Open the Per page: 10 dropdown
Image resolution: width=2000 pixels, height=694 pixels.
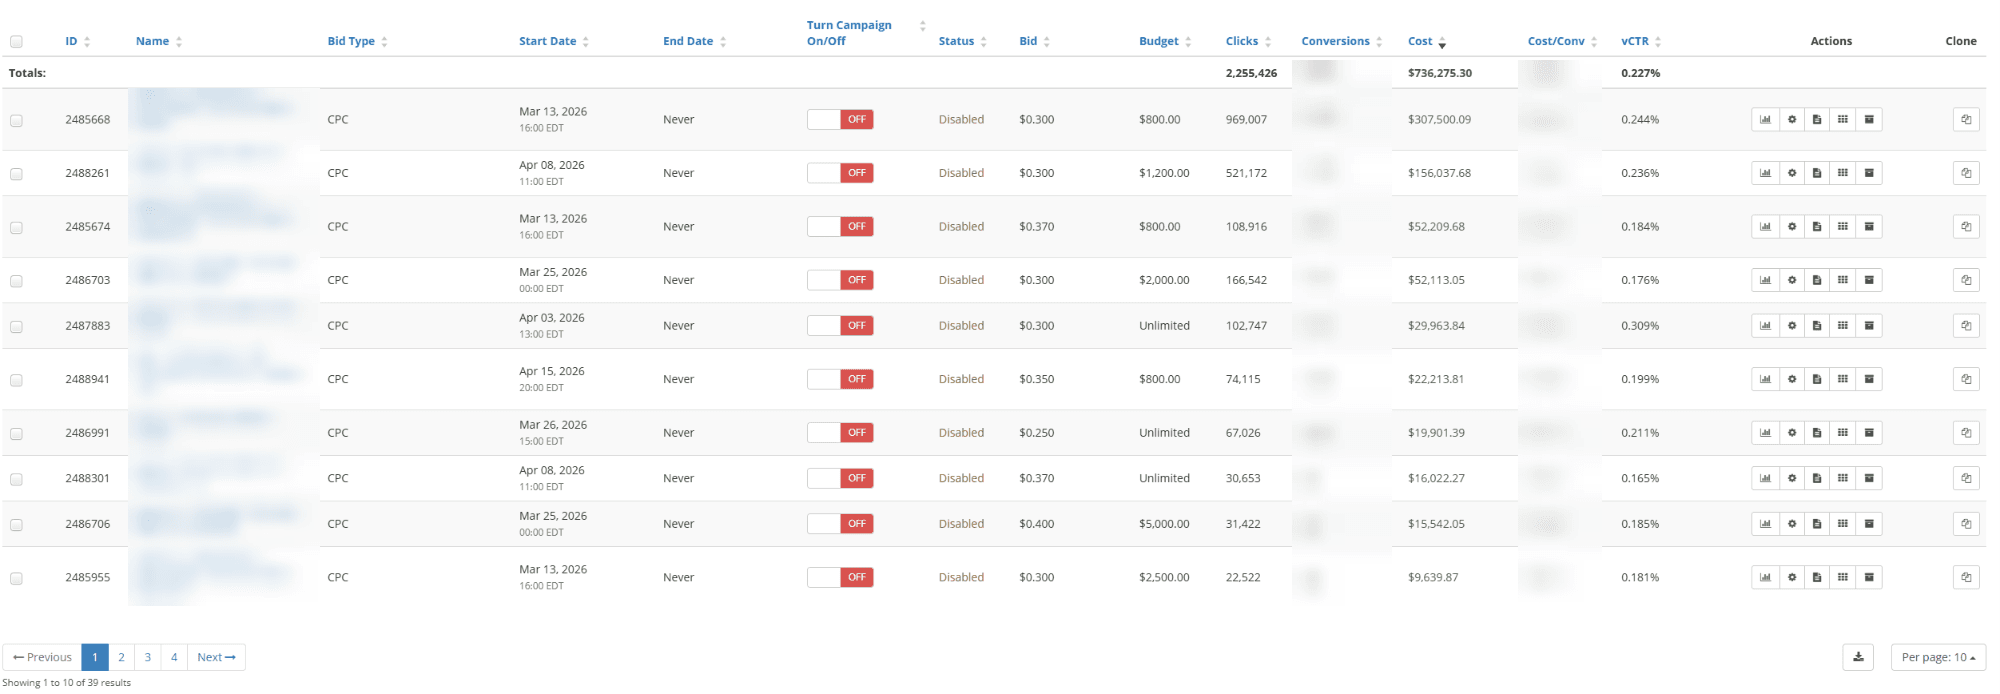pyautogui.click(x=1938, y=657)
